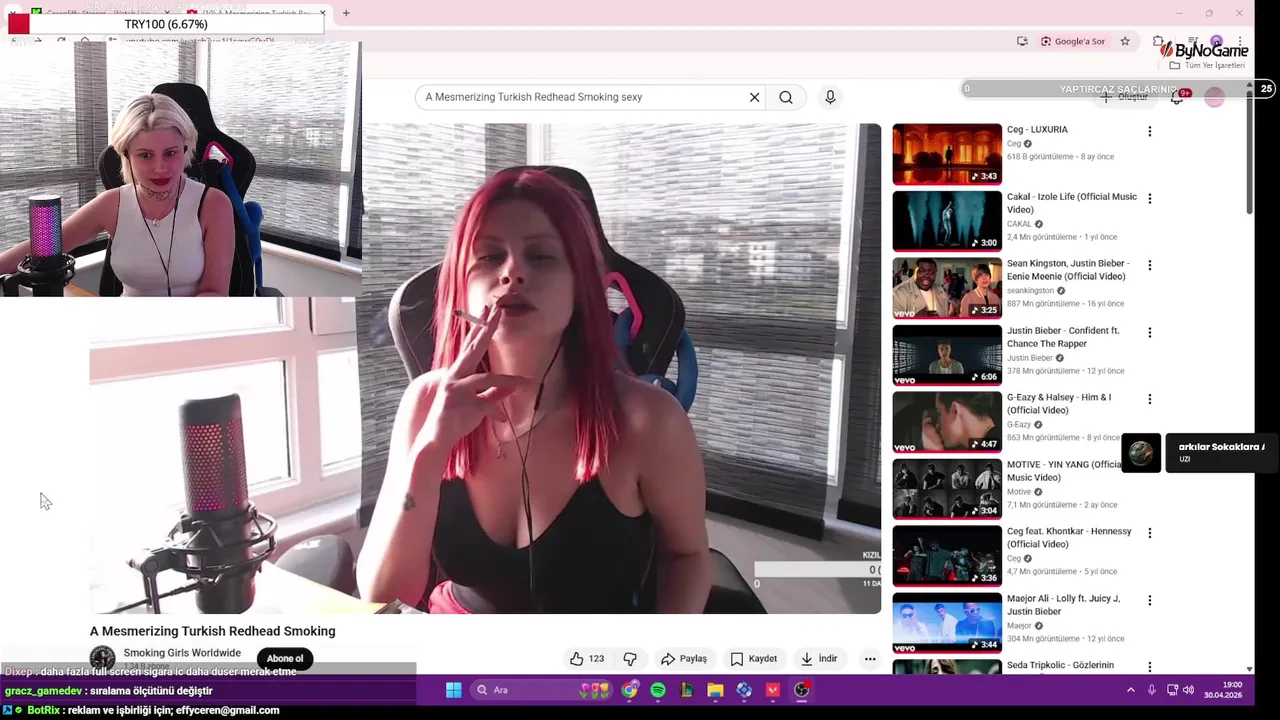1280x720 pixels.
Task: Click Maejor channel name
Action: coord(1019,625)
